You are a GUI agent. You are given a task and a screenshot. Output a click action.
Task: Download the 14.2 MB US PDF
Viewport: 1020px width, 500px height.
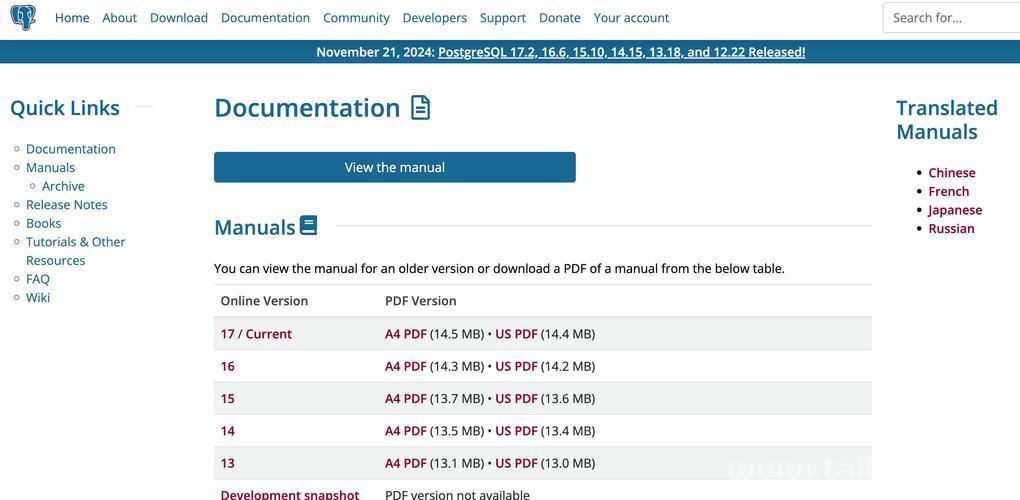coord(517,367)
